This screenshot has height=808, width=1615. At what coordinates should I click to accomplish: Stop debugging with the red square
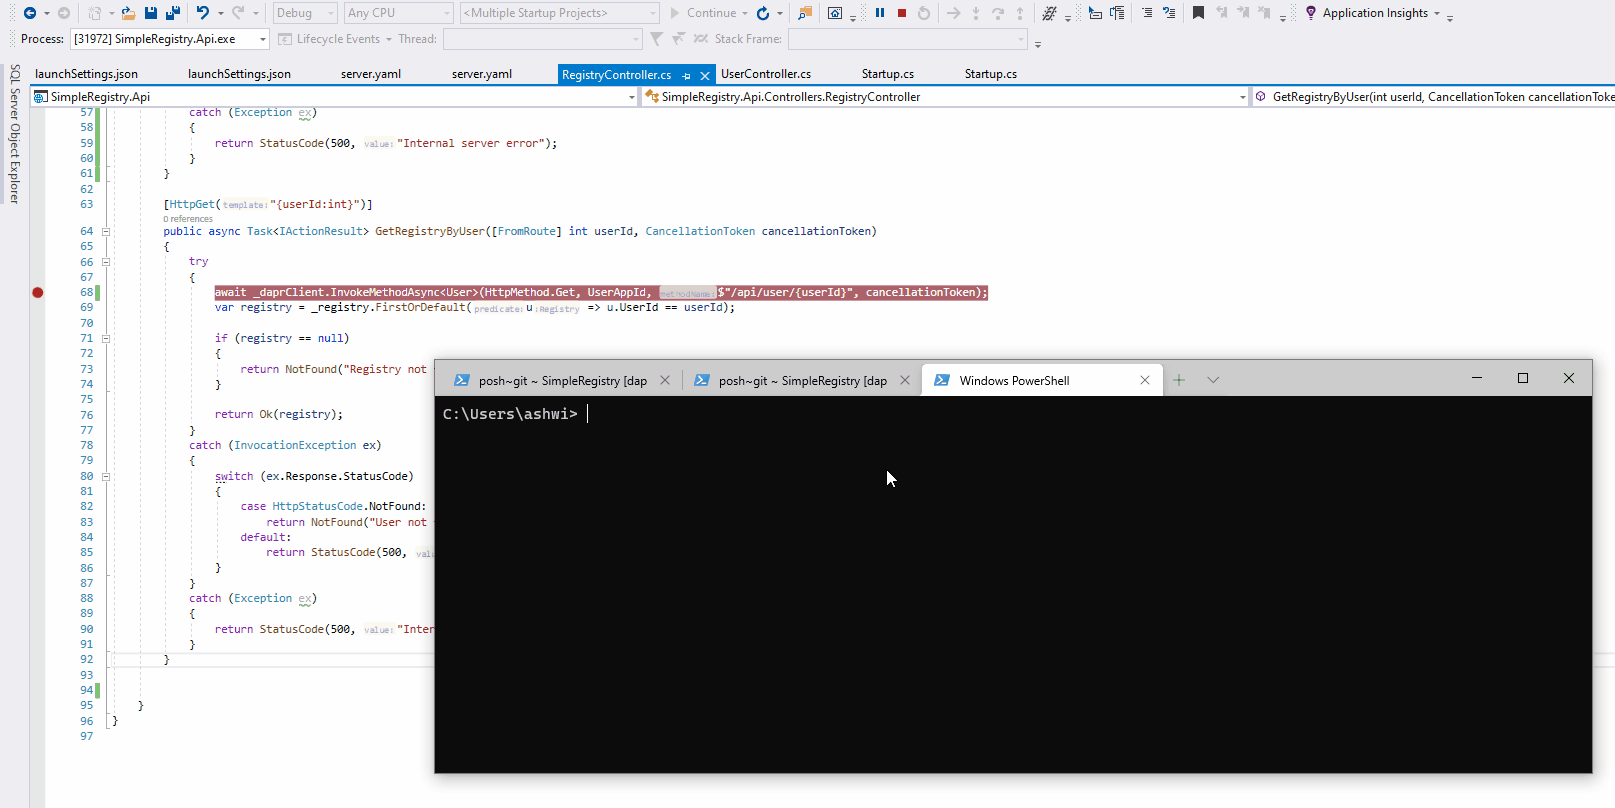point(902,13)
